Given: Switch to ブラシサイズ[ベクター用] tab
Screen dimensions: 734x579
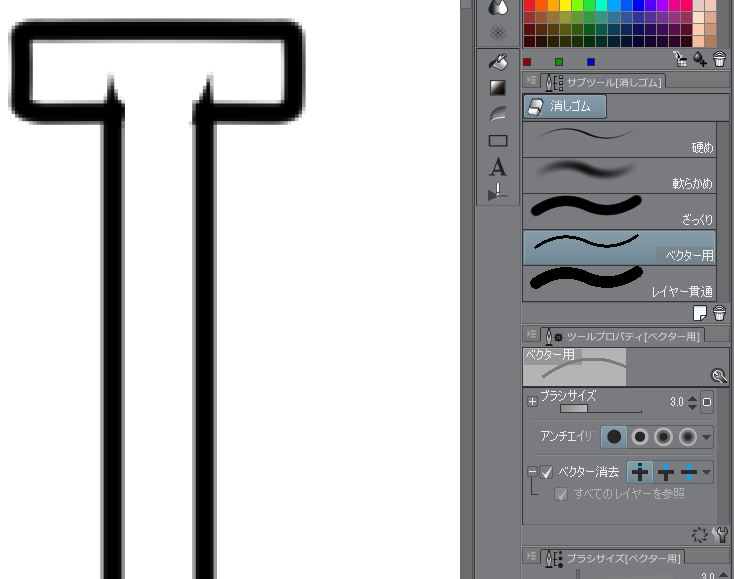Looking at the screenshot, I should [612, 557].
